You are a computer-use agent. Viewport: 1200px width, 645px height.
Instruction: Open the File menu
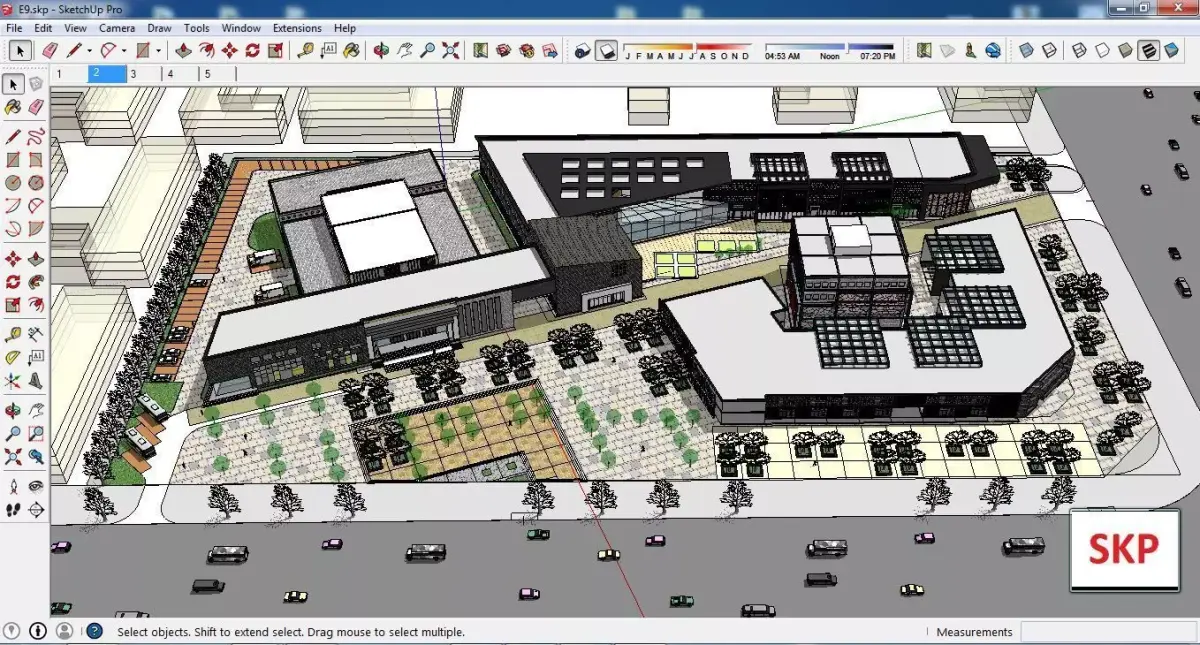14,28
